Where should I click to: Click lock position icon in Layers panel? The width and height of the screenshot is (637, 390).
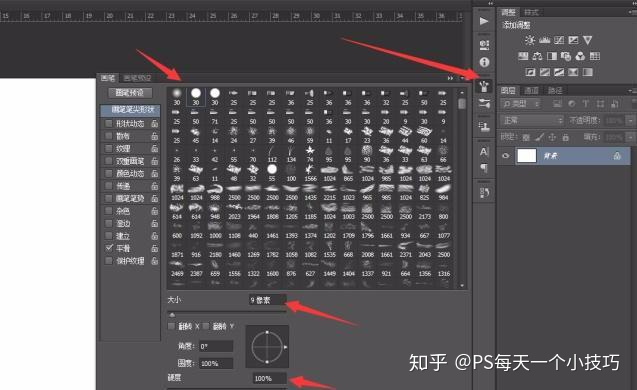tap(552, 137)
